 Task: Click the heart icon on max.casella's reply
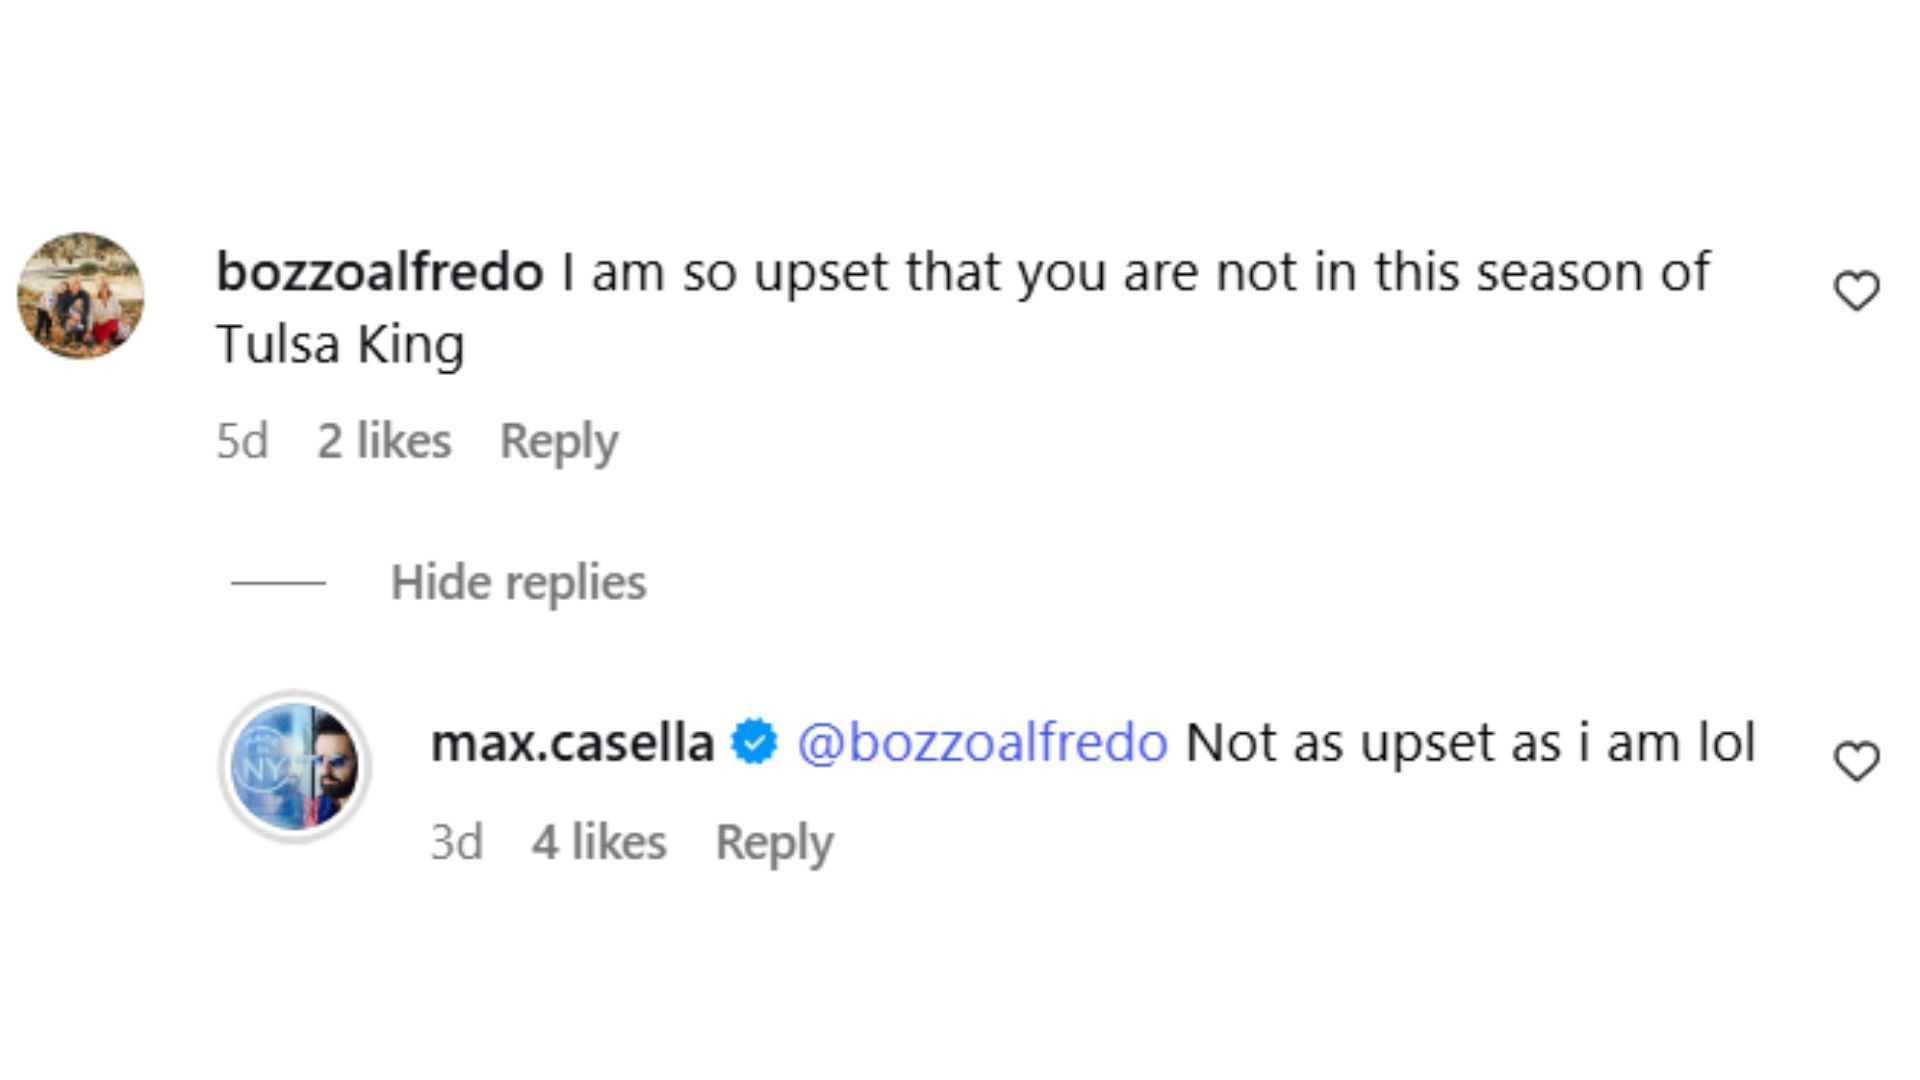click(1856, 762)
